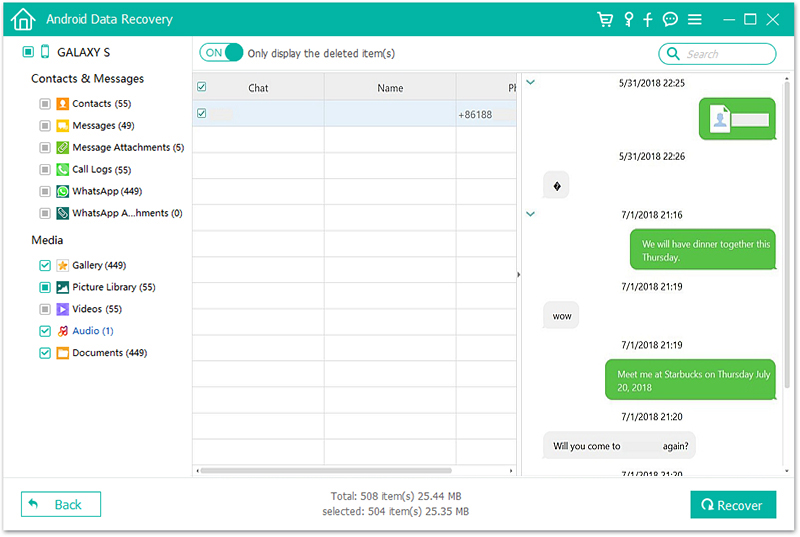The width and height of the screenshot is (800, 537).
Task: Click the register key icon
Action: (629, 19)
